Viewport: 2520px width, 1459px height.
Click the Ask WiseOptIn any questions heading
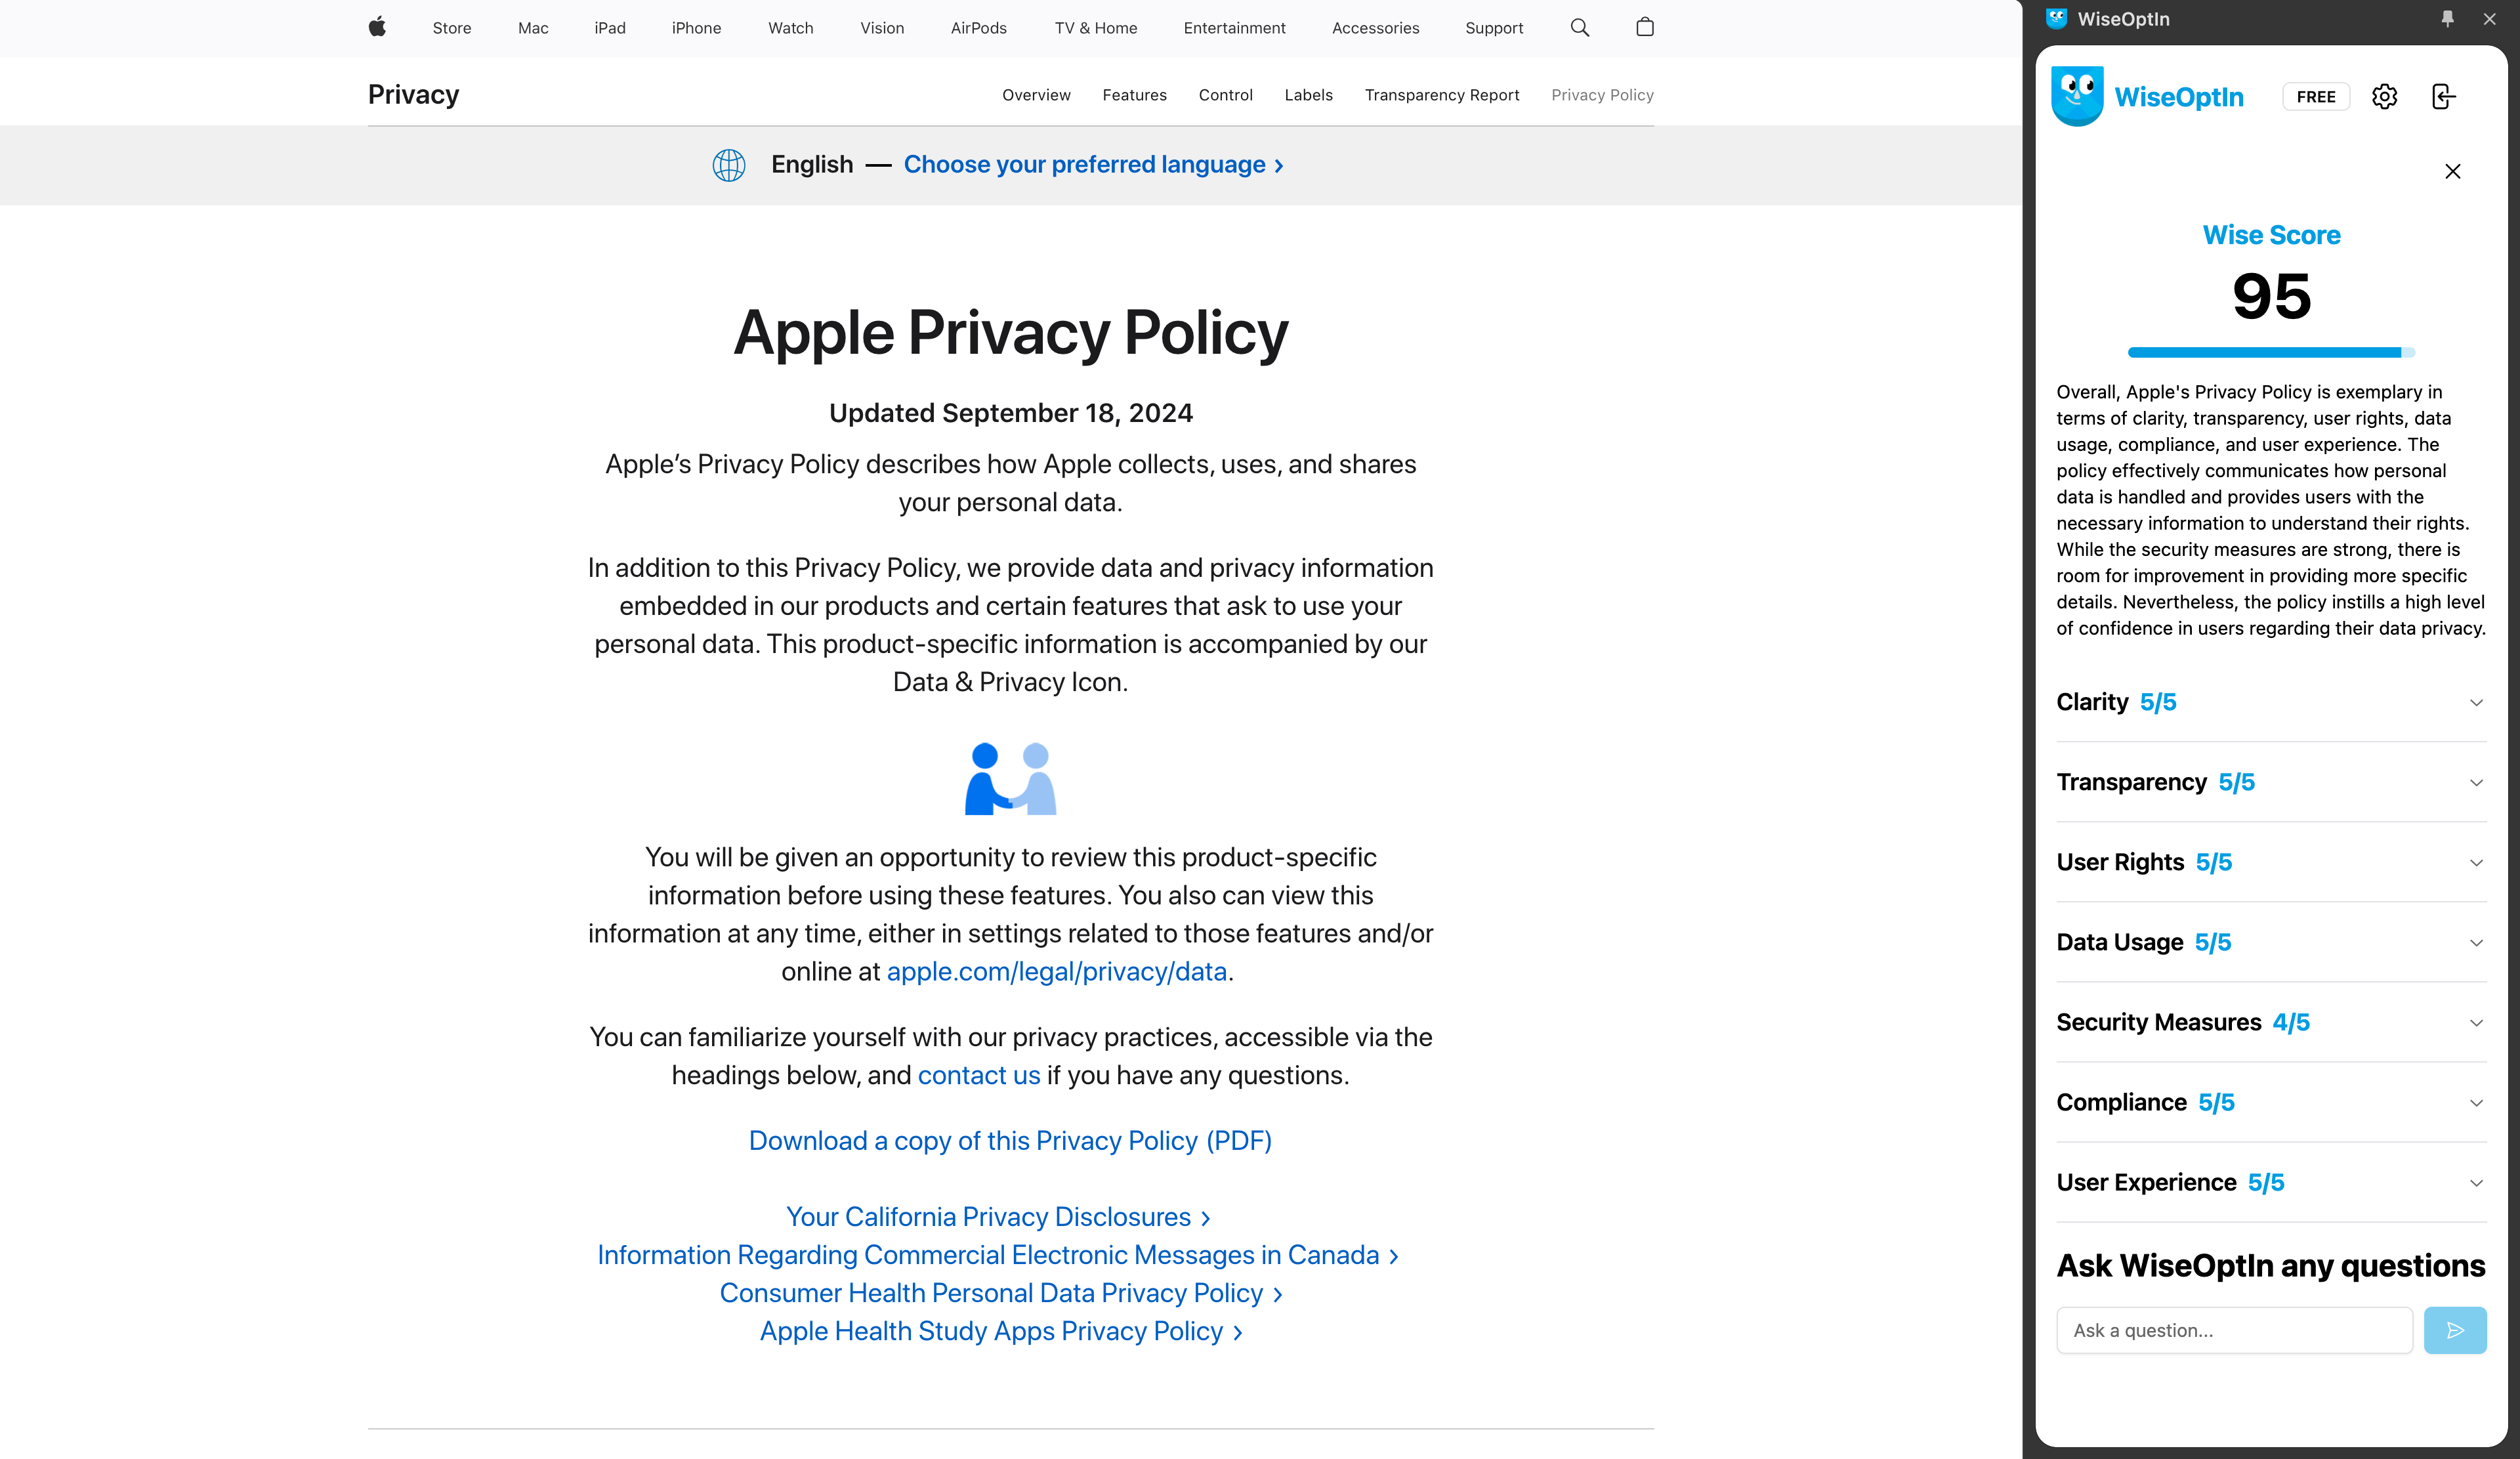click(2270, 1266)
